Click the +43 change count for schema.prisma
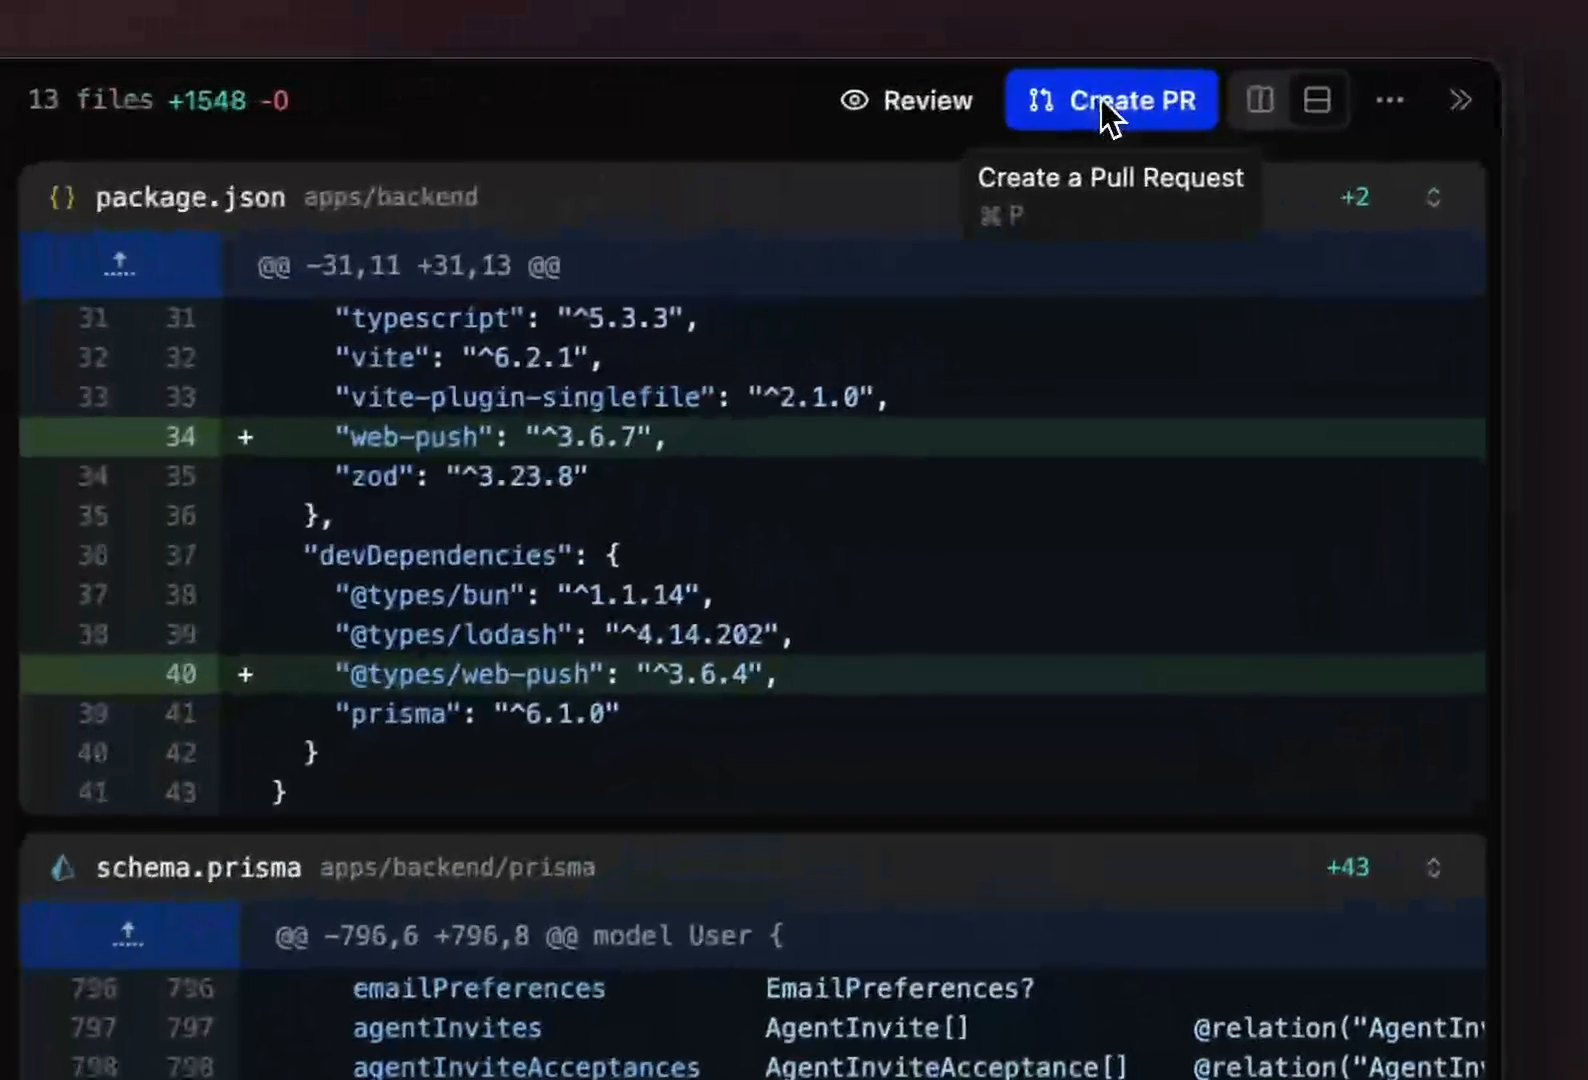 1348,867
